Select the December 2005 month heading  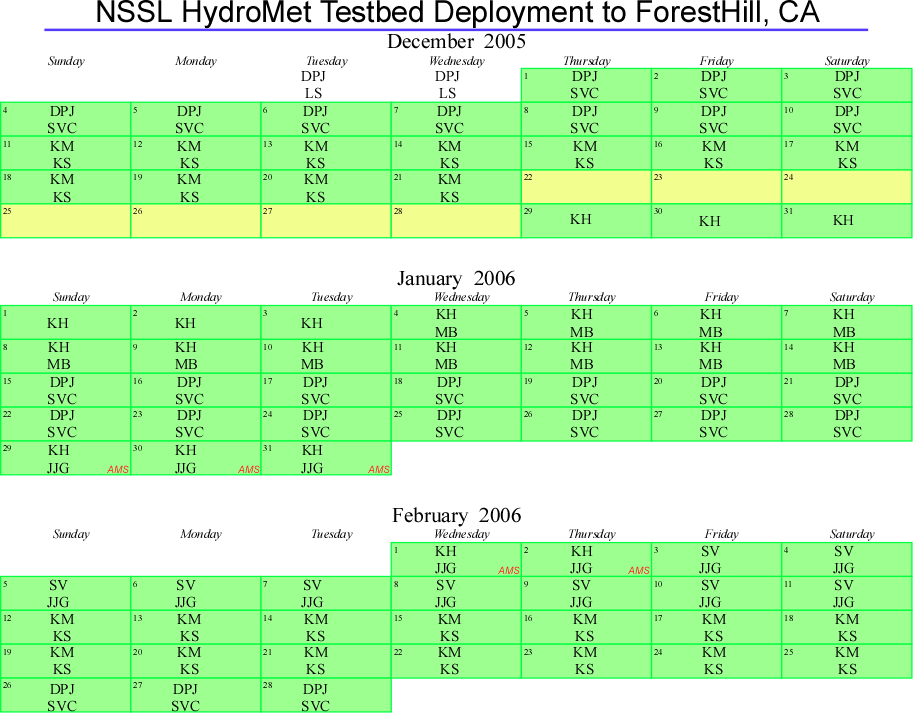click(456, 42)
